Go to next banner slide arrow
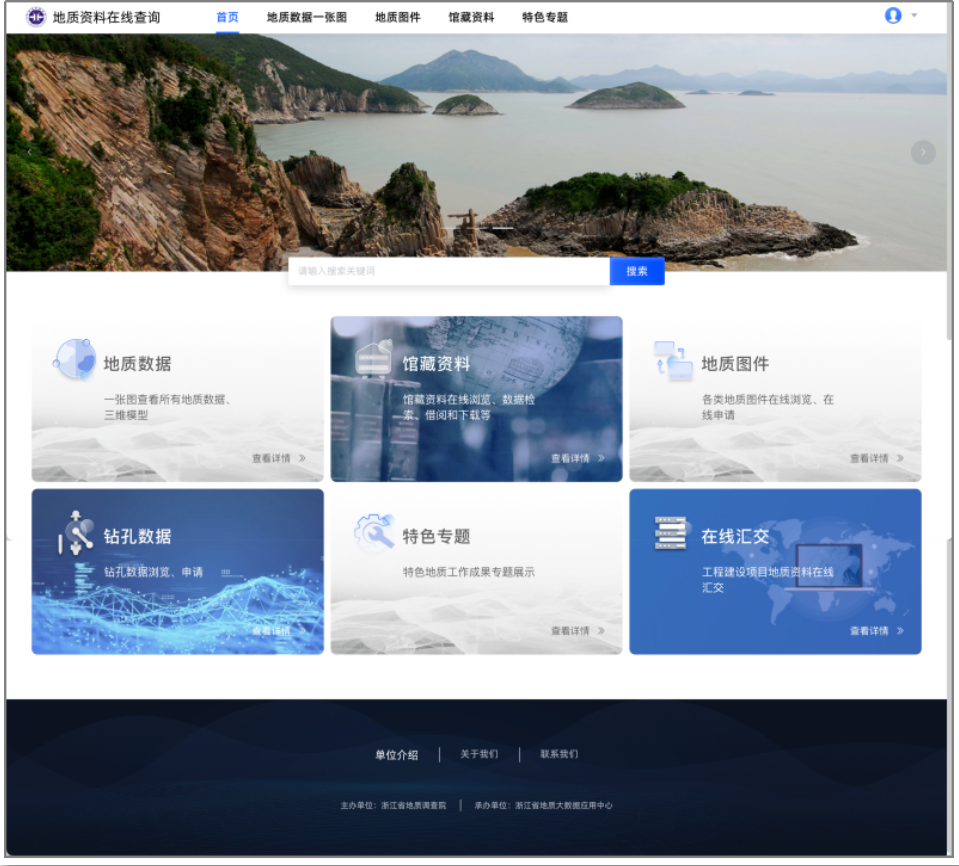The height and width of the screenshot is (866, 959). [923, 152]
